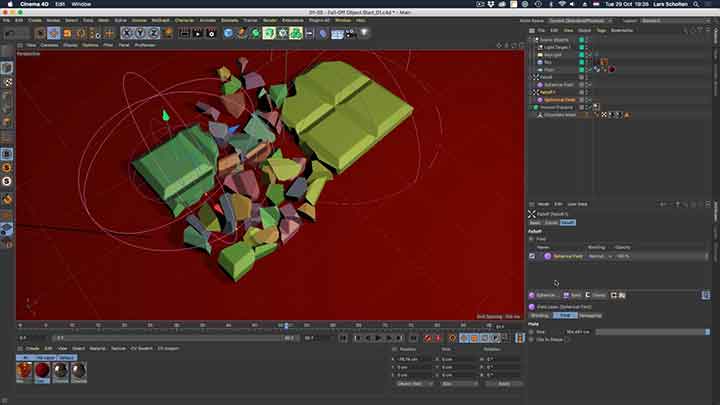Click the Undo arrow in toolbar
720x405 pixels.
10,34
